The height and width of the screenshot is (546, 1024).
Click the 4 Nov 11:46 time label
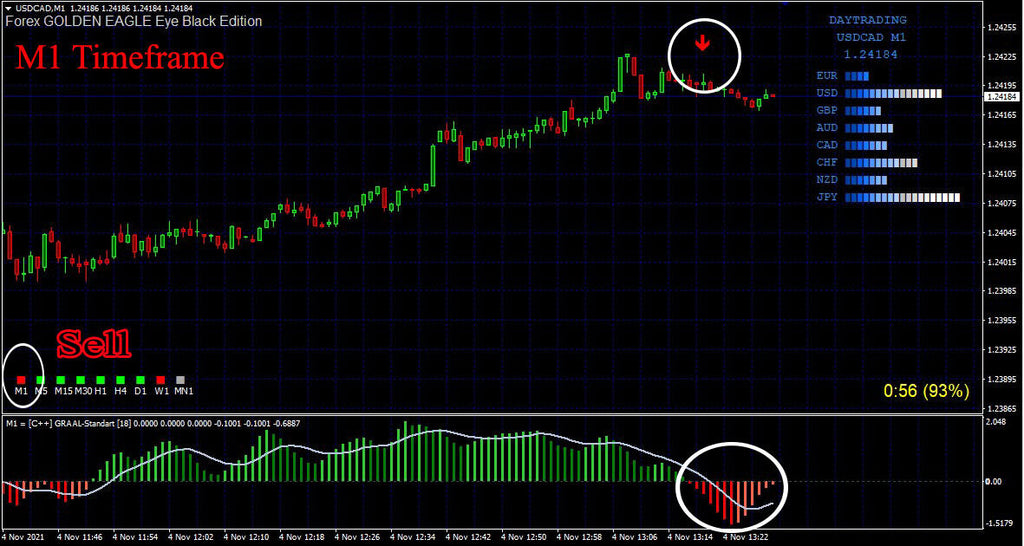pos(79,536)
